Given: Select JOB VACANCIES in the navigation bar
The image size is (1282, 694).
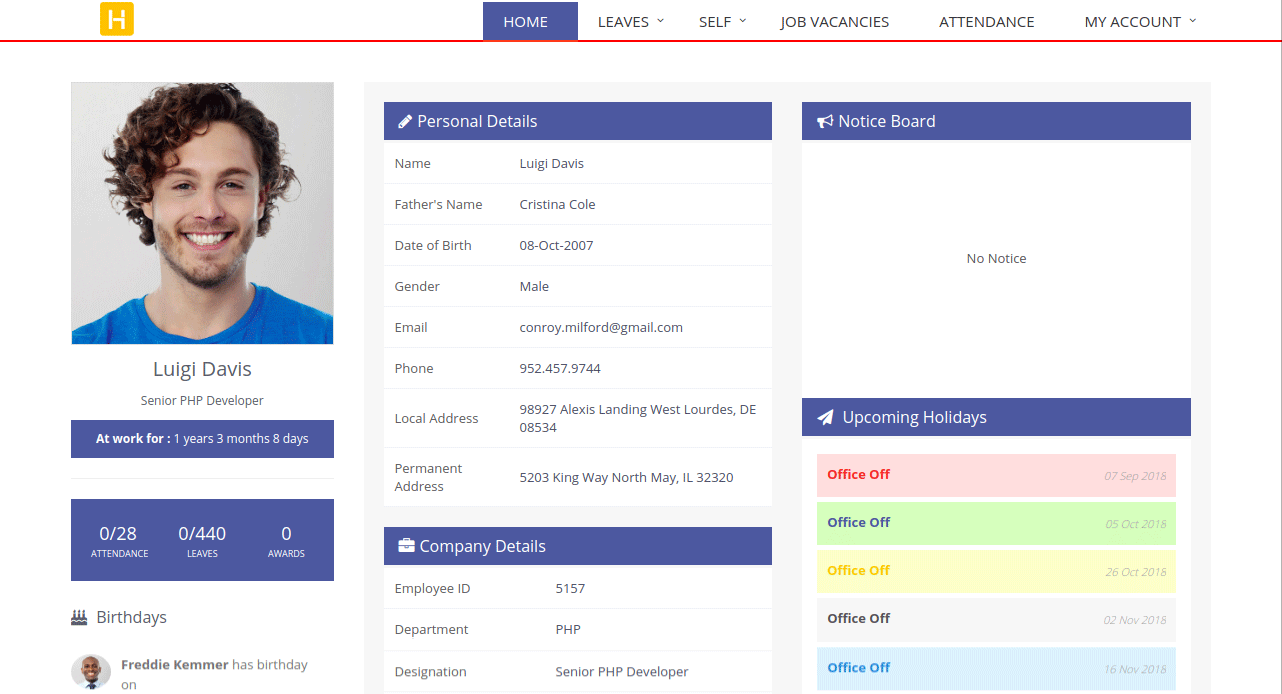Looking at the screenshot, I should click(x=834, y=21).
